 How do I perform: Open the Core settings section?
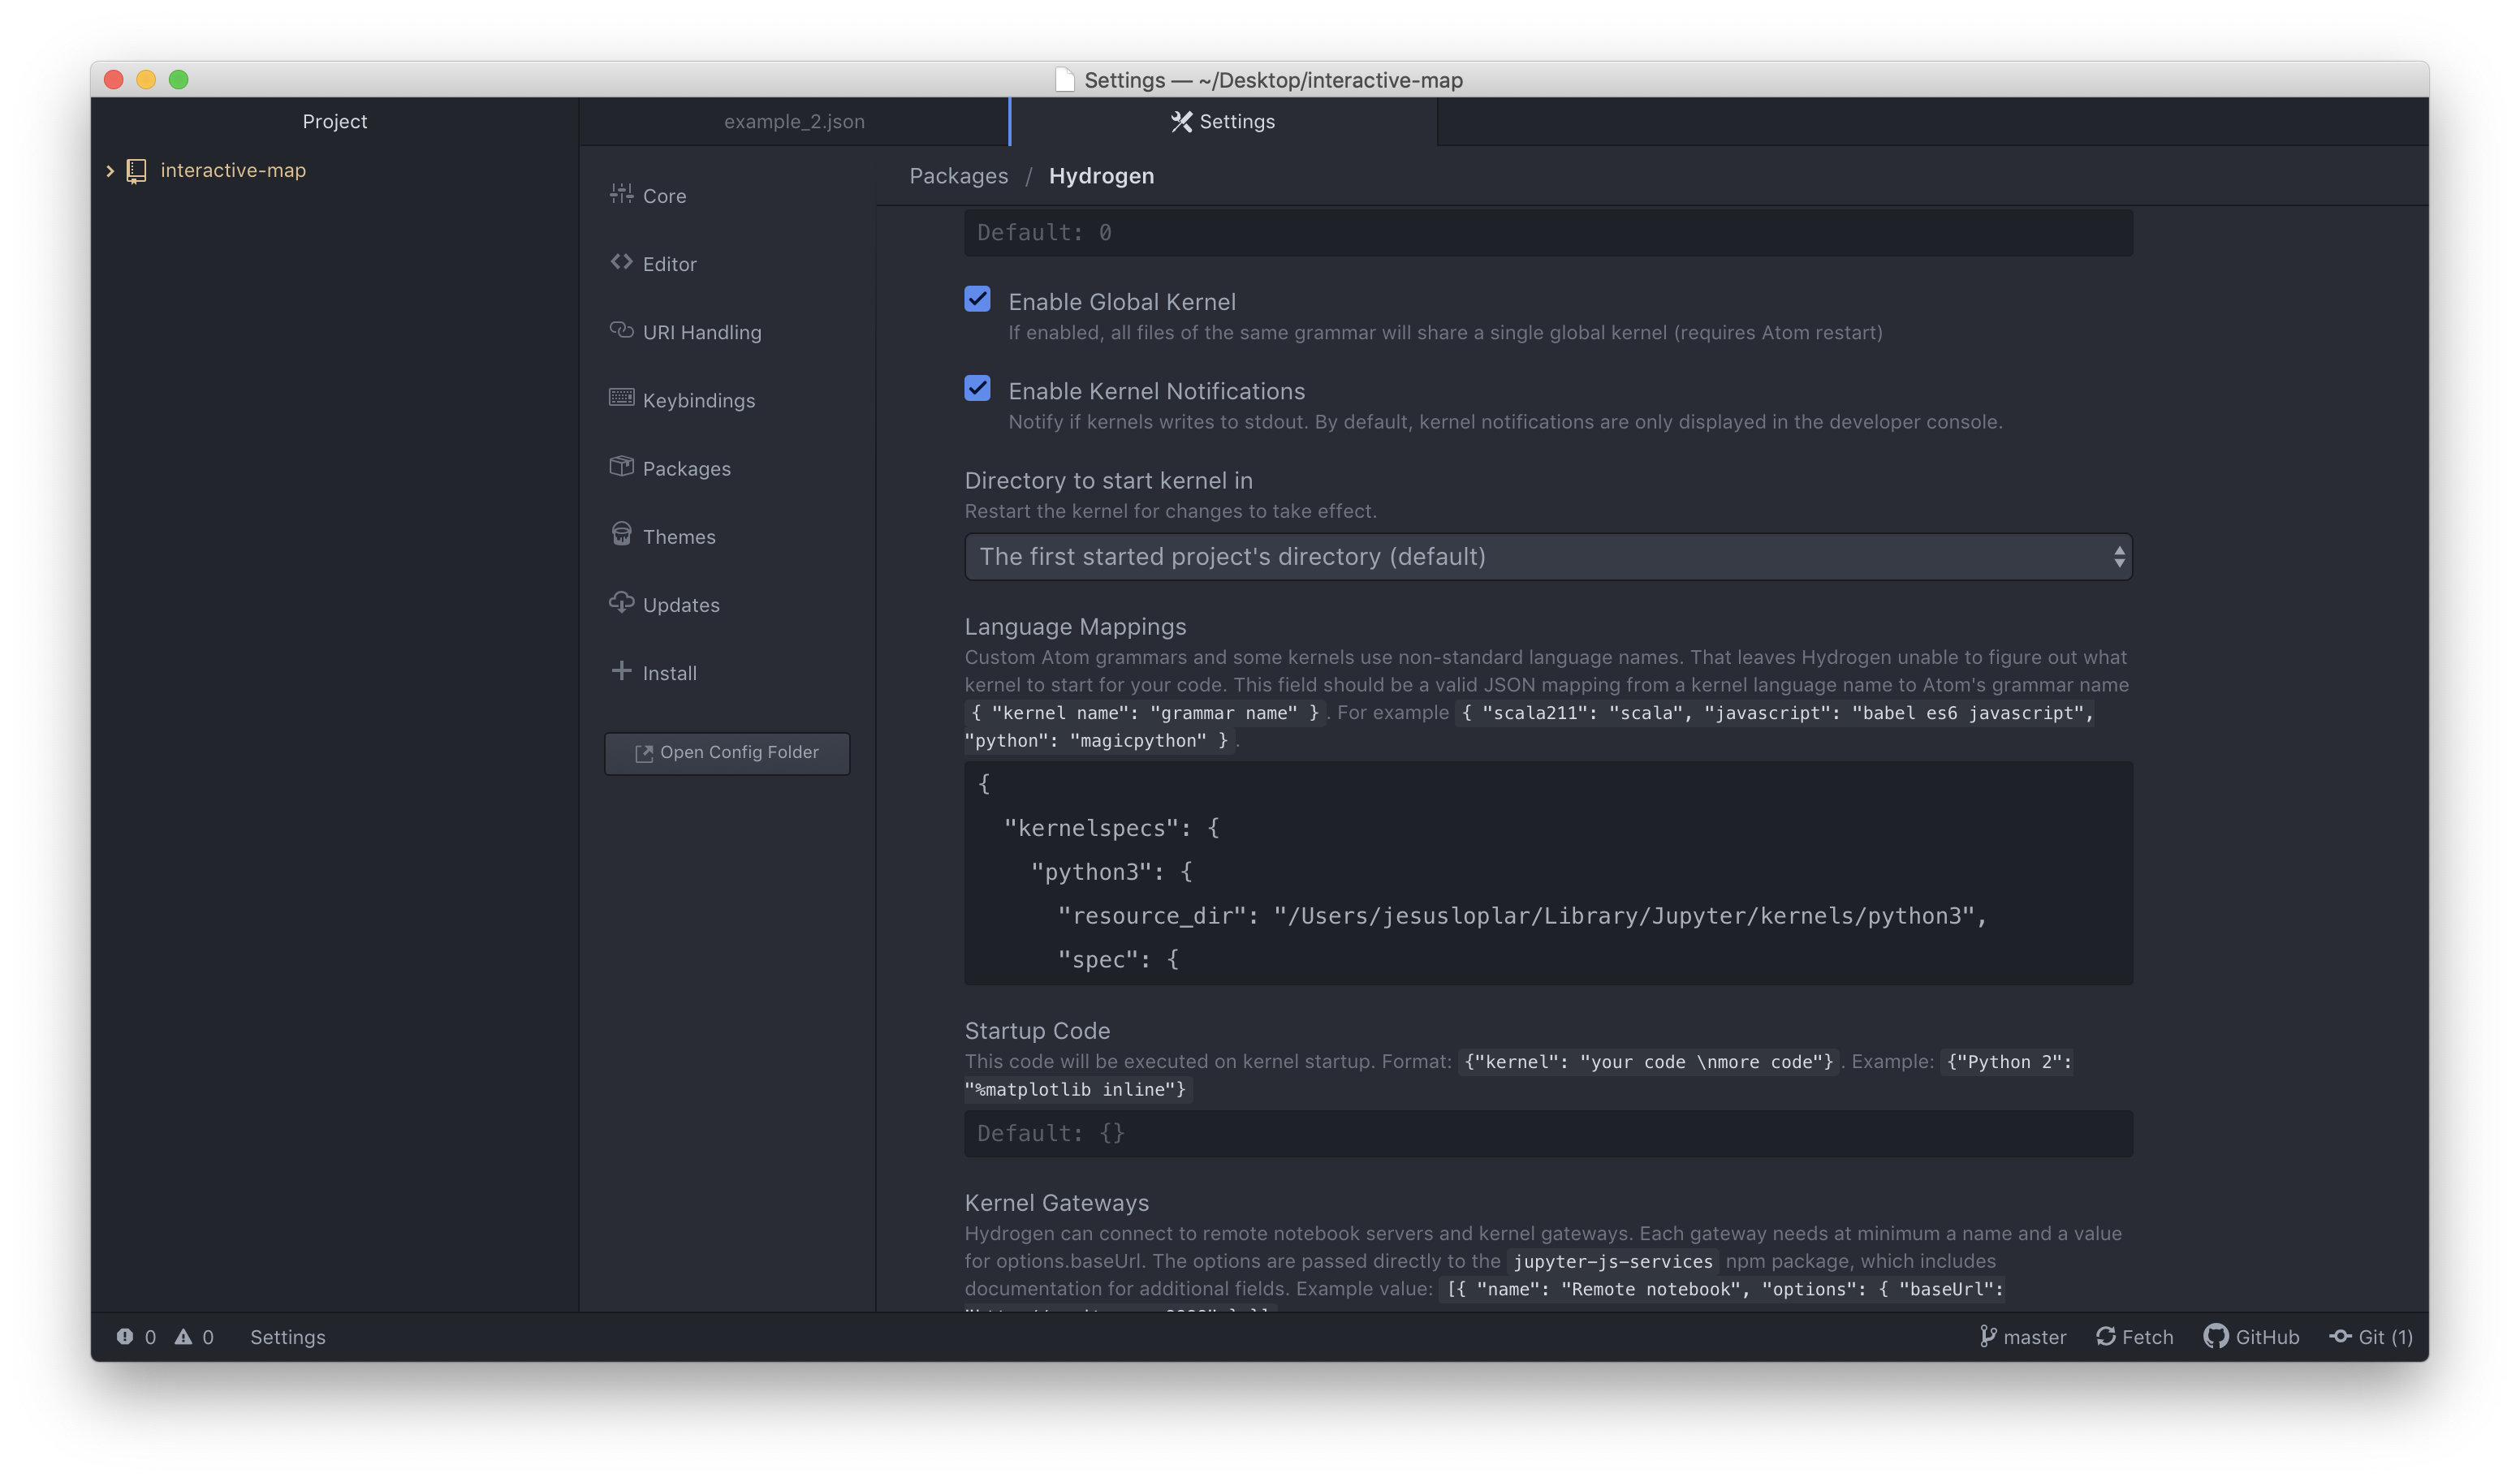(x=665, y=196)
